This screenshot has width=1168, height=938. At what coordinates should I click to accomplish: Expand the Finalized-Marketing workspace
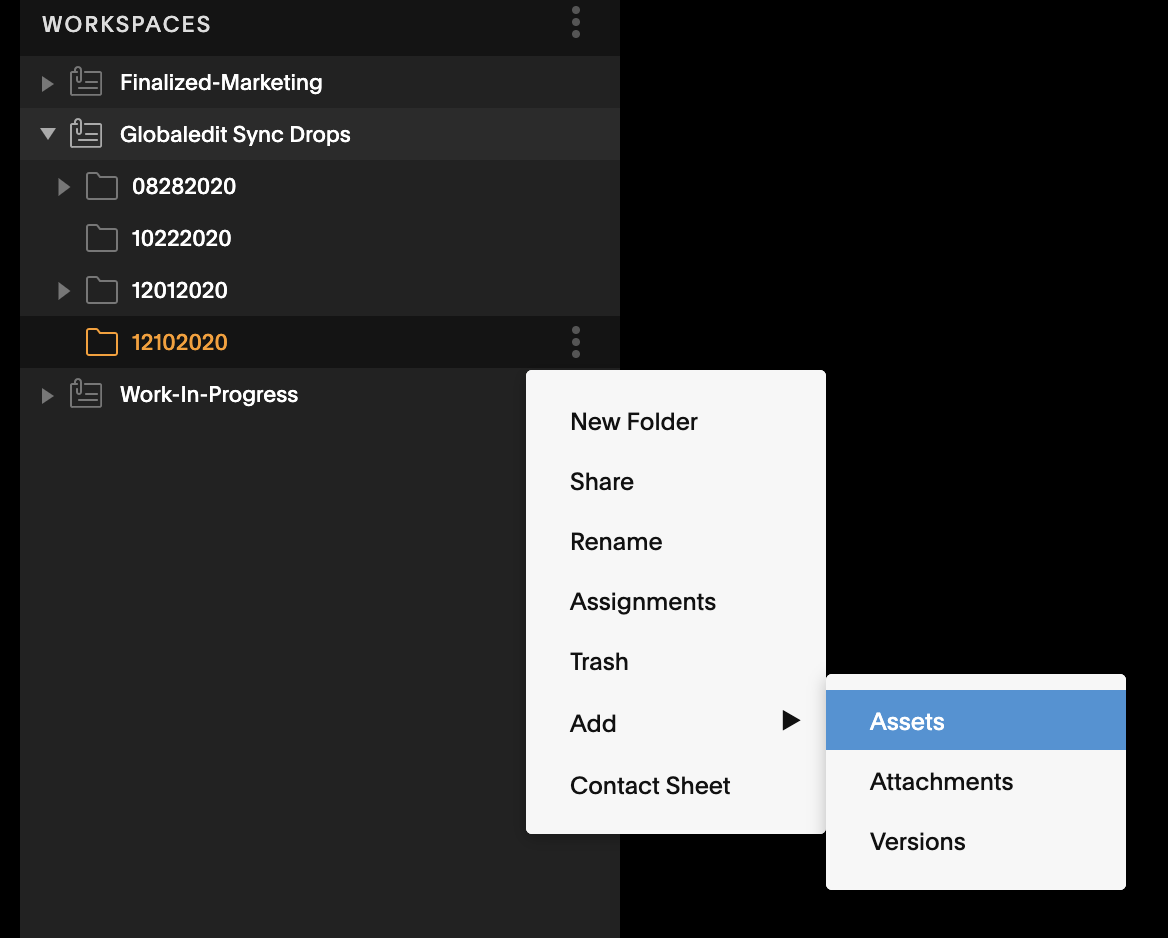pyautogui.click(x=48, y=83)
